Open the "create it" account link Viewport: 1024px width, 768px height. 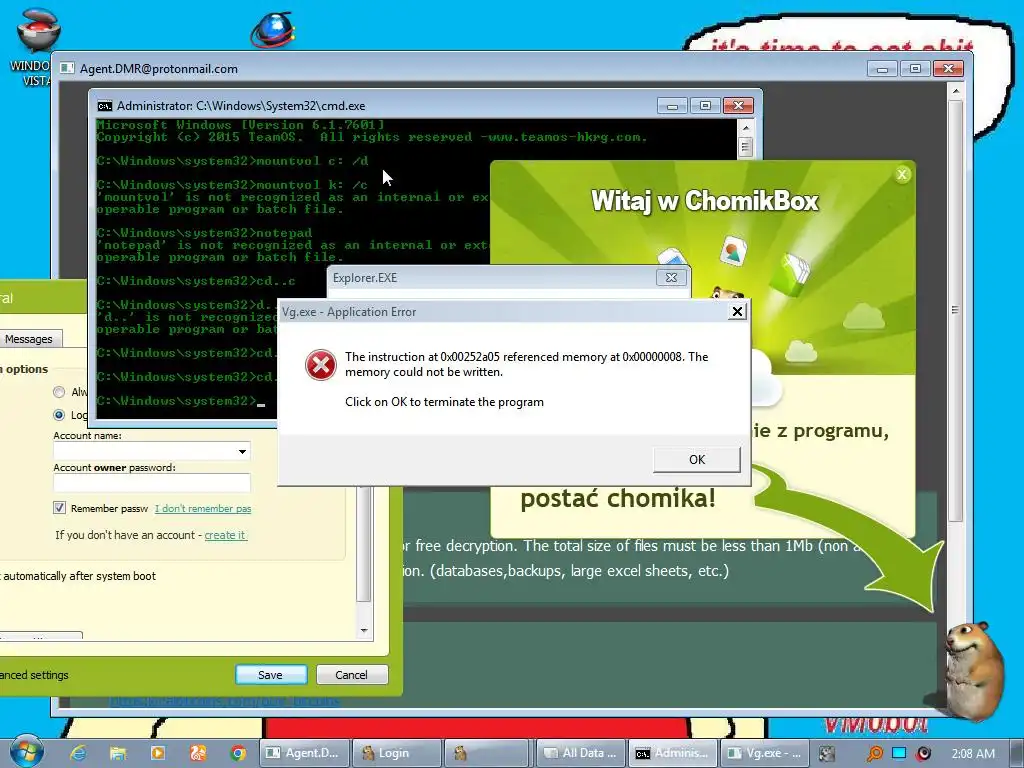pyautogui.click(x=225, y=535)
